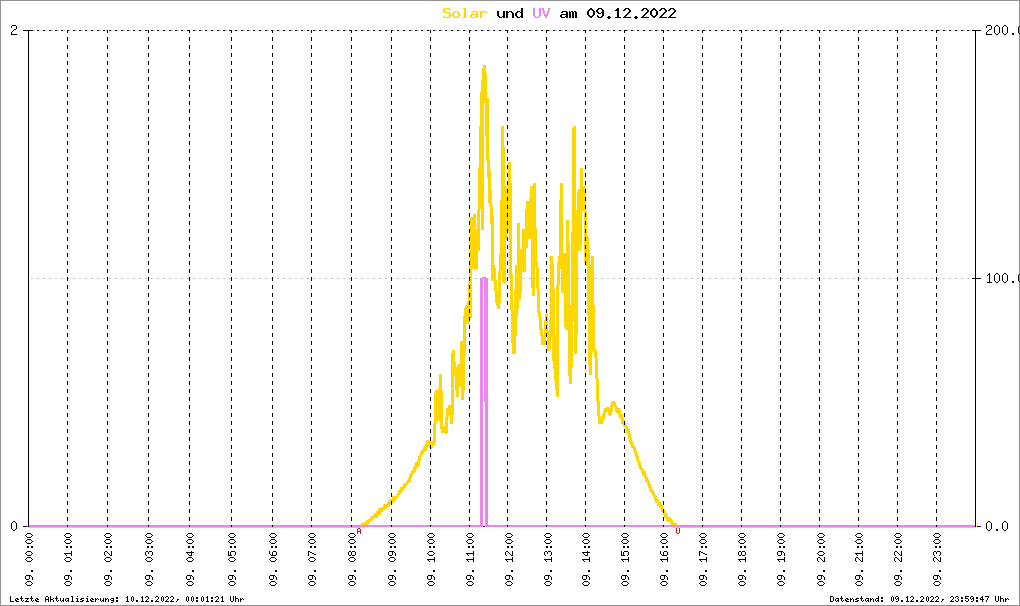
Task: Click the '09. 20:00' time axis label
Action: point(820,559)
